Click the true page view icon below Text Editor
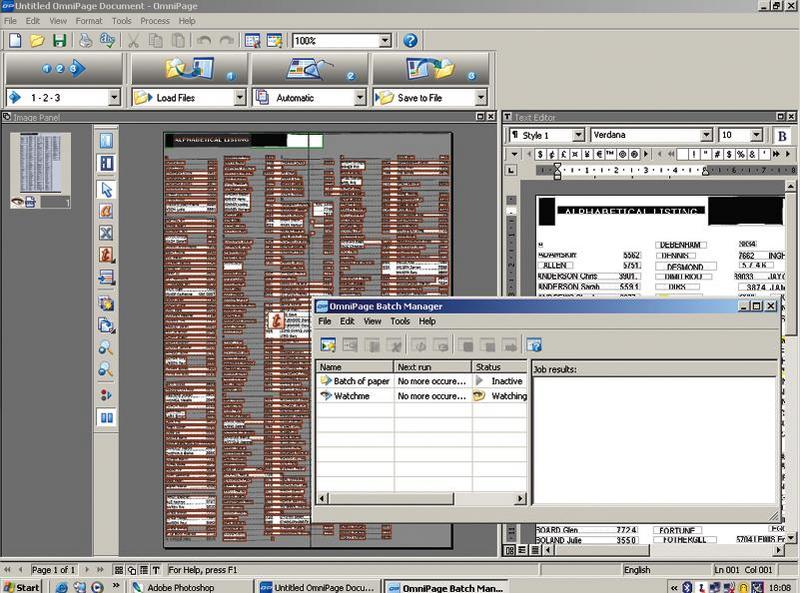The width and height of the screenshot is (800, 593). (x=509, y=550)
